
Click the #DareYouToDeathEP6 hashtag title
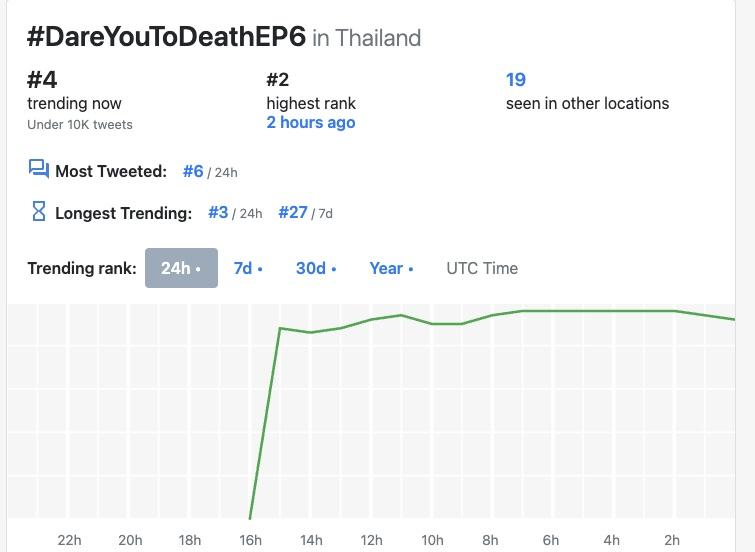click(x=165, y=37)
